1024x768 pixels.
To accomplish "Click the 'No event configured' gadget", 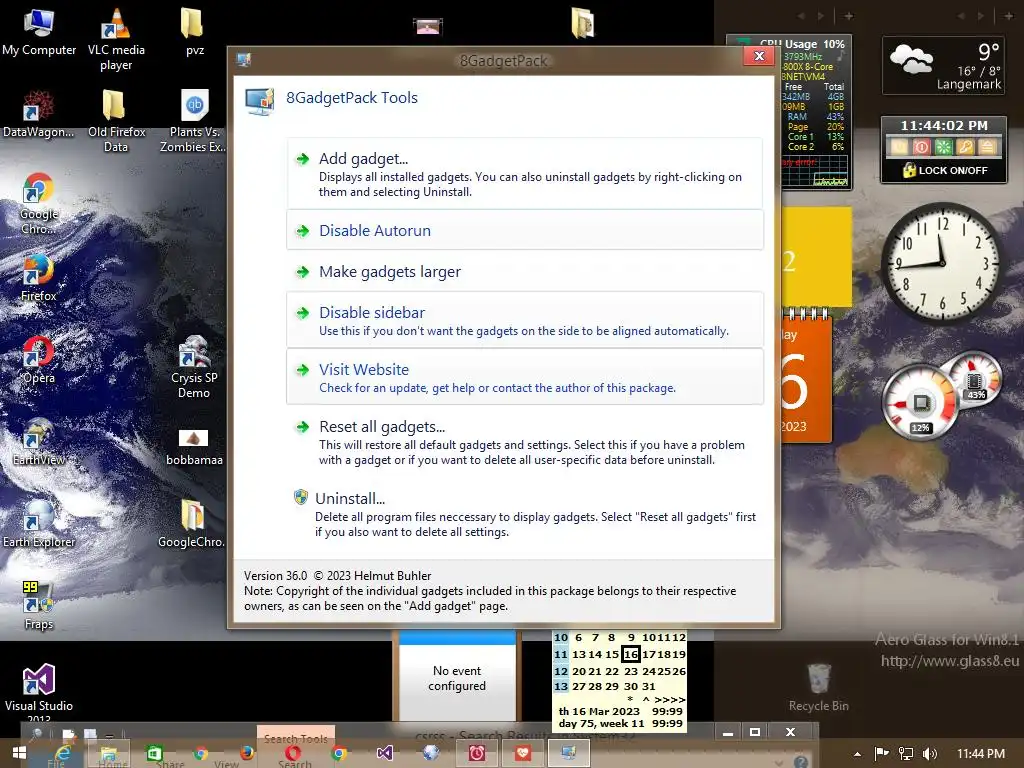I will click(456, 677).
